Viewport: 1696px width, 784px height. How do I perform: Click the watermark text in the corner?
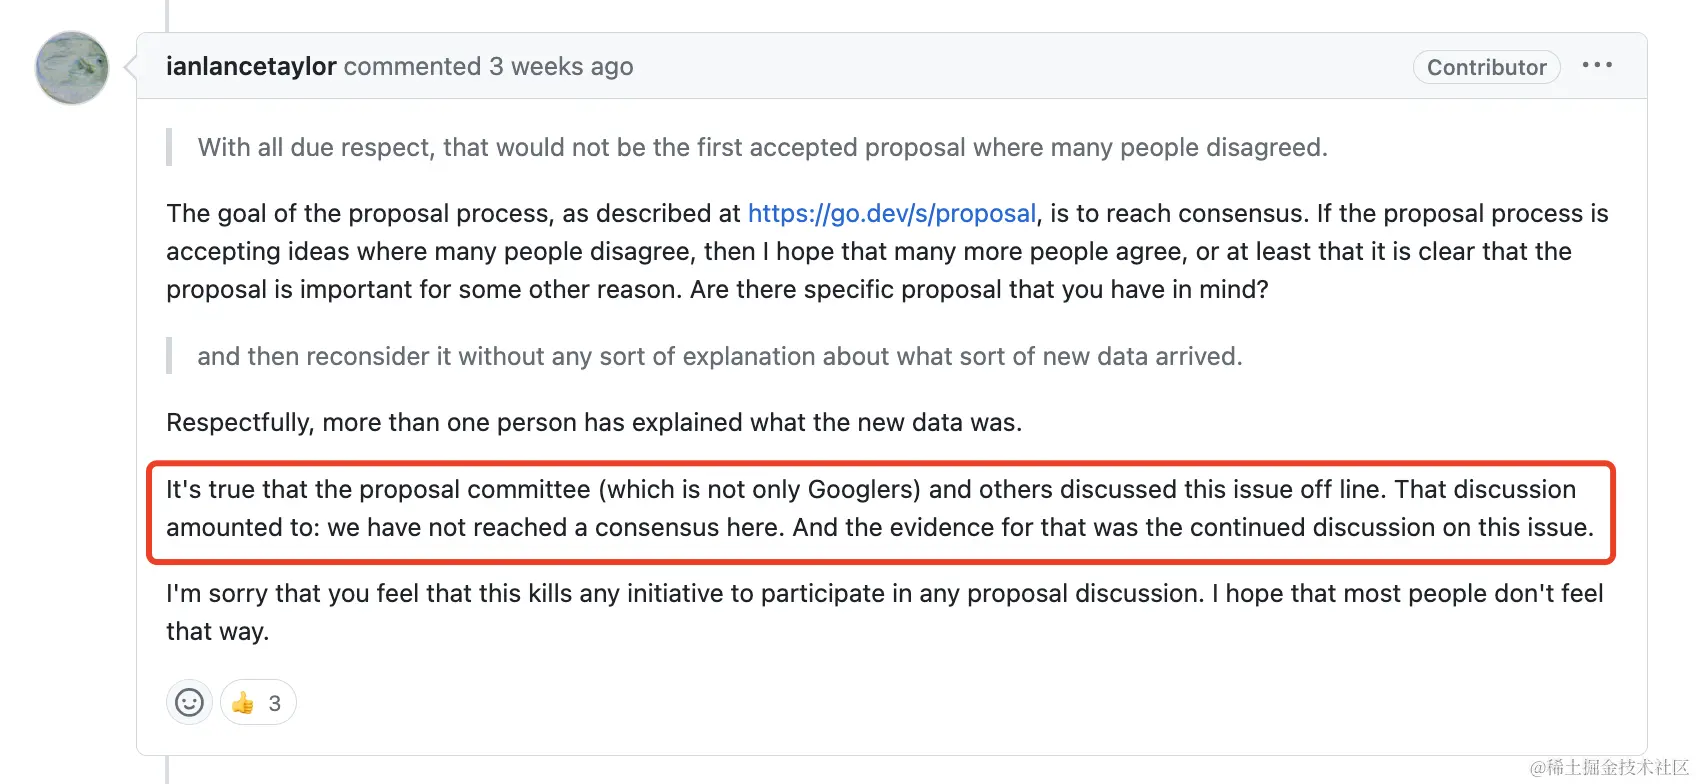coord(1609,767)
